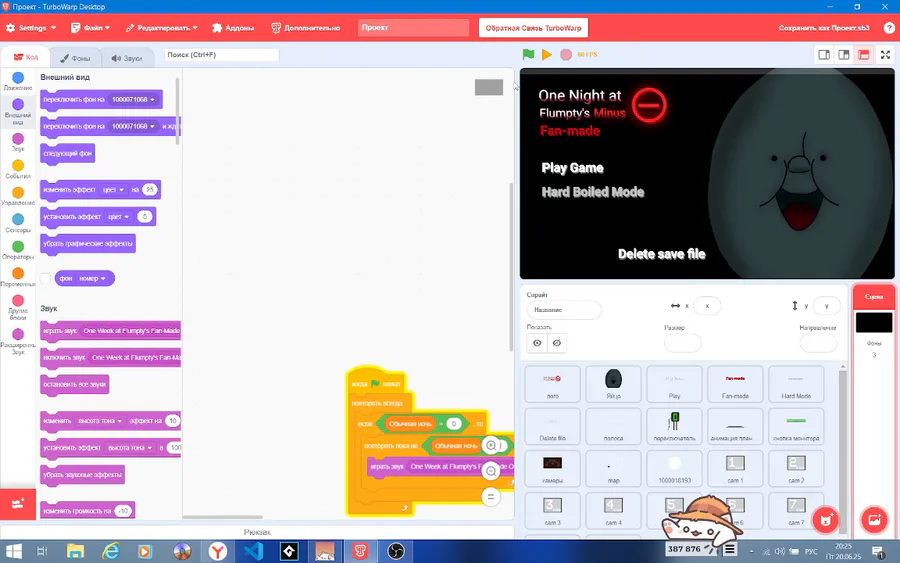Image resolution: width=900 pixels, height=563 pixels.
Task: Open the Backpack bar
Action: [x=257, y=532]
